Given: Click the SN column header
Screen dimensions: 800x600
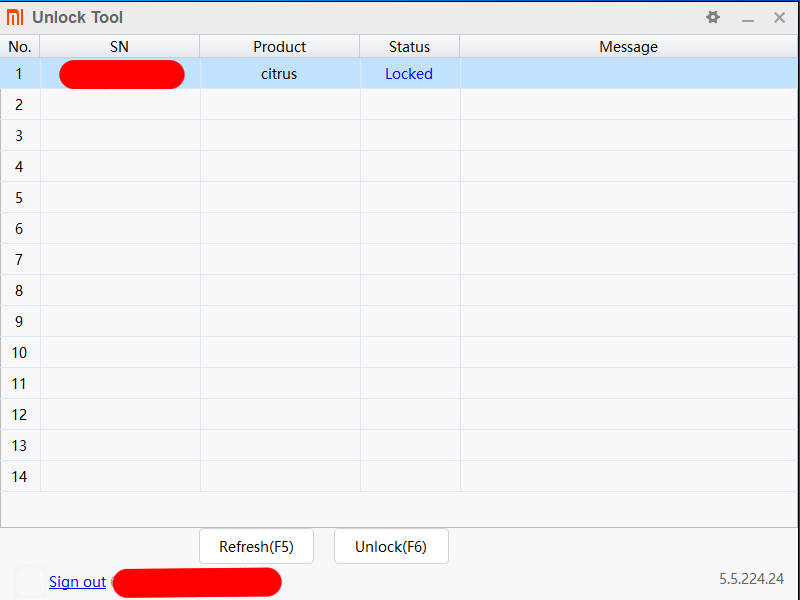Looking at the screenshot, I should (119, 46).
